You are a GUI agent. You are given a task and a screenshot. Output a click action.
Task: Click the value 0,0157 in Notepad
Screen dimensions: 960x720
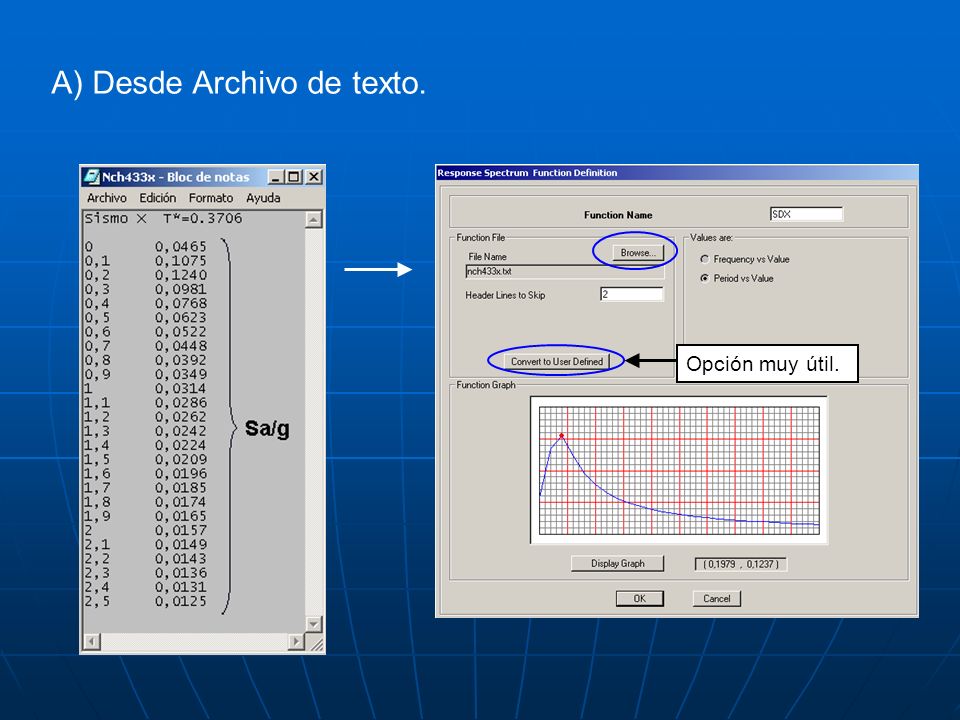[181, 530]
